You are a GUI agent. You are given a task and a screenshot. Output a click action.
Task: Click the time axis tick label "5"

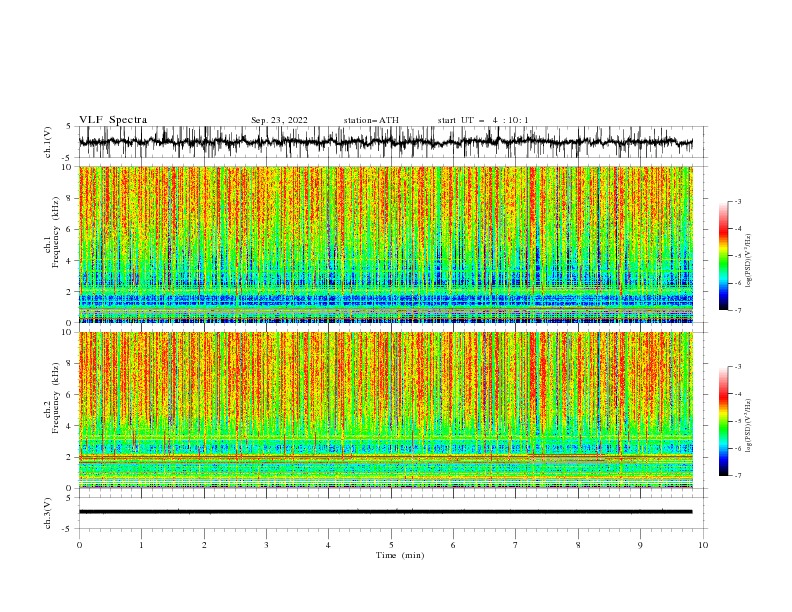pyautogui.click(x=391, y=545)
